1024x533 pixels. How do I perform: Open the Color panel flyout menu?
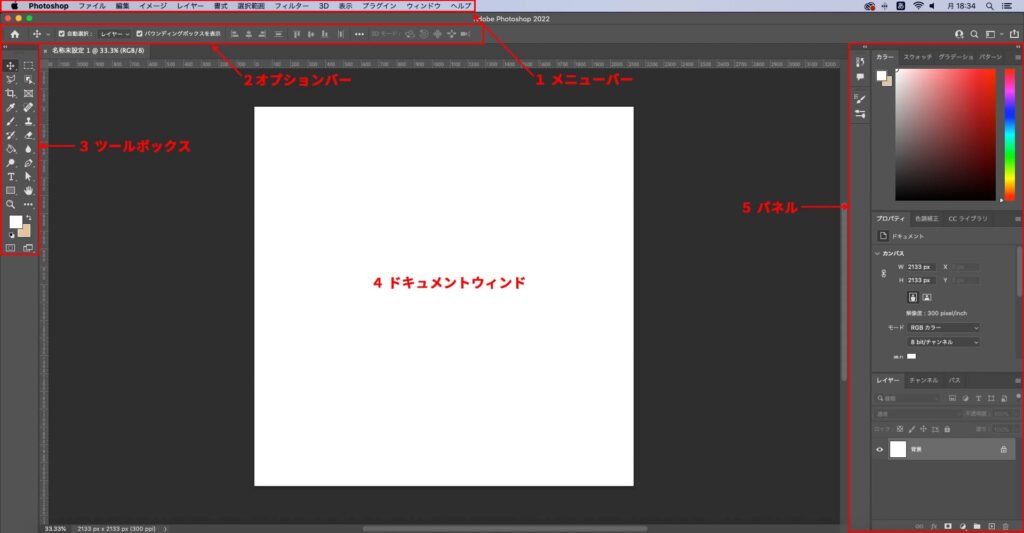click(1017, 57)
